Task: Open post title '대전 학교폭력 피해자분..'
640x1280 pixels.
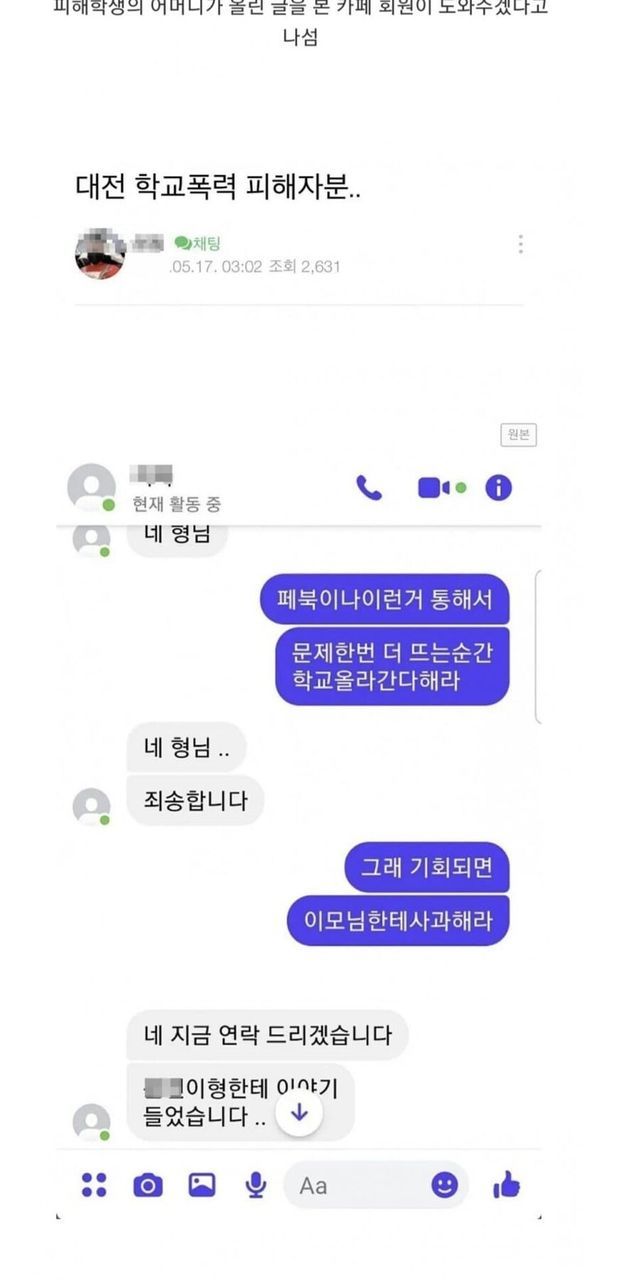Action: click(218, 187)
